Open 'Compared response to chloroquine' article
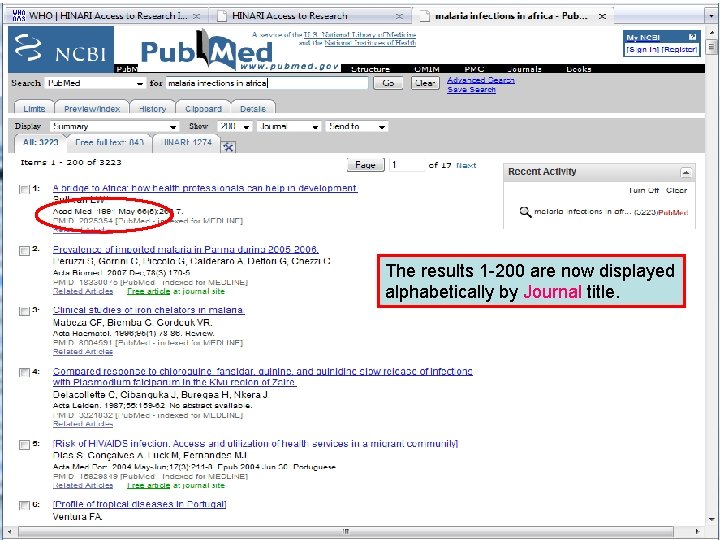 (262, 377)
